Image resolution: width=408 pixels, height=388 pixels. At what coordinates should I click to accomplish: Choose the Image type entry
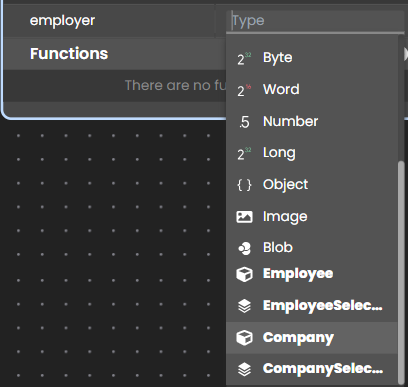pos(312,217)
